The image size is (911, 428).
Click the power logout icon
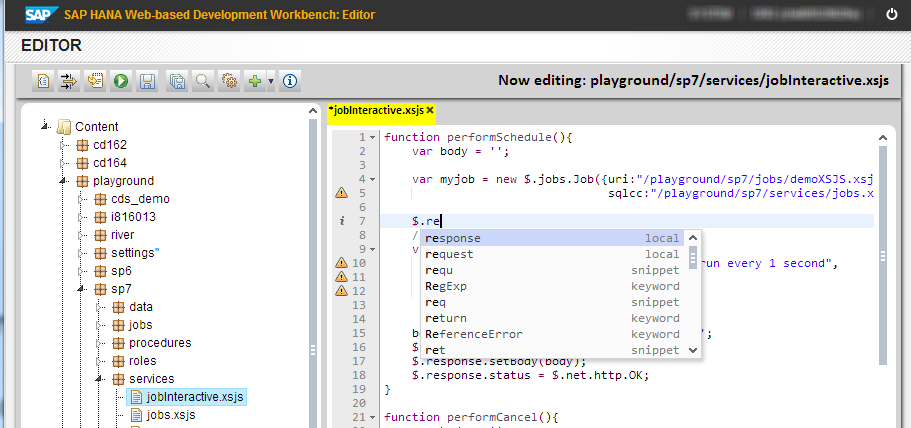pyautogui.click(x=892, y=15)
